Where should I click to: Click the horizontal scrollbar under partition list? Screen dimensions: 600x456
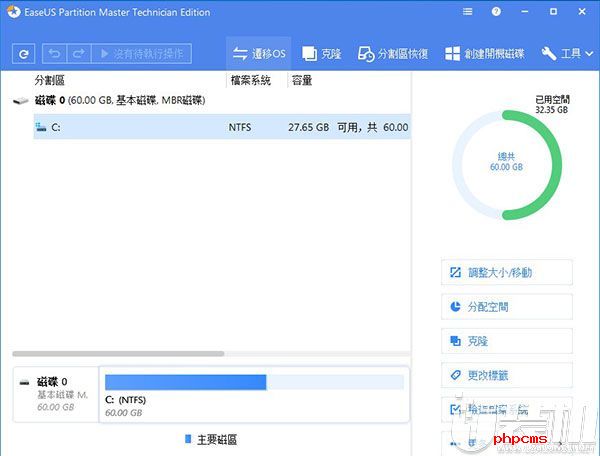[x=118, y=354]
